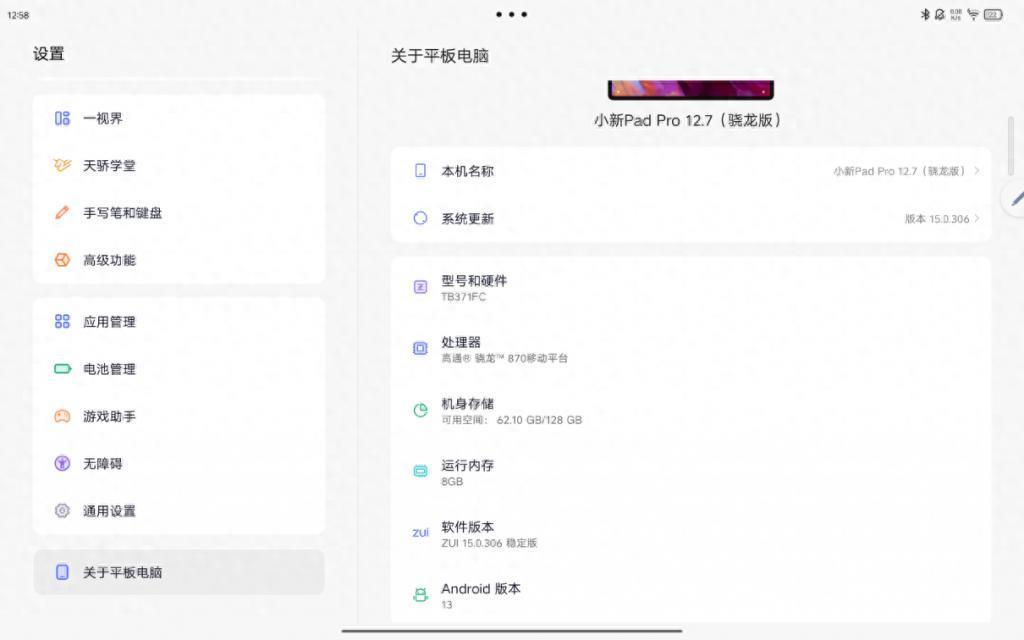This screenshot has width=1024, height=640.
Task: Tap the 本机名称 label
Action: [x=467, y=170]
